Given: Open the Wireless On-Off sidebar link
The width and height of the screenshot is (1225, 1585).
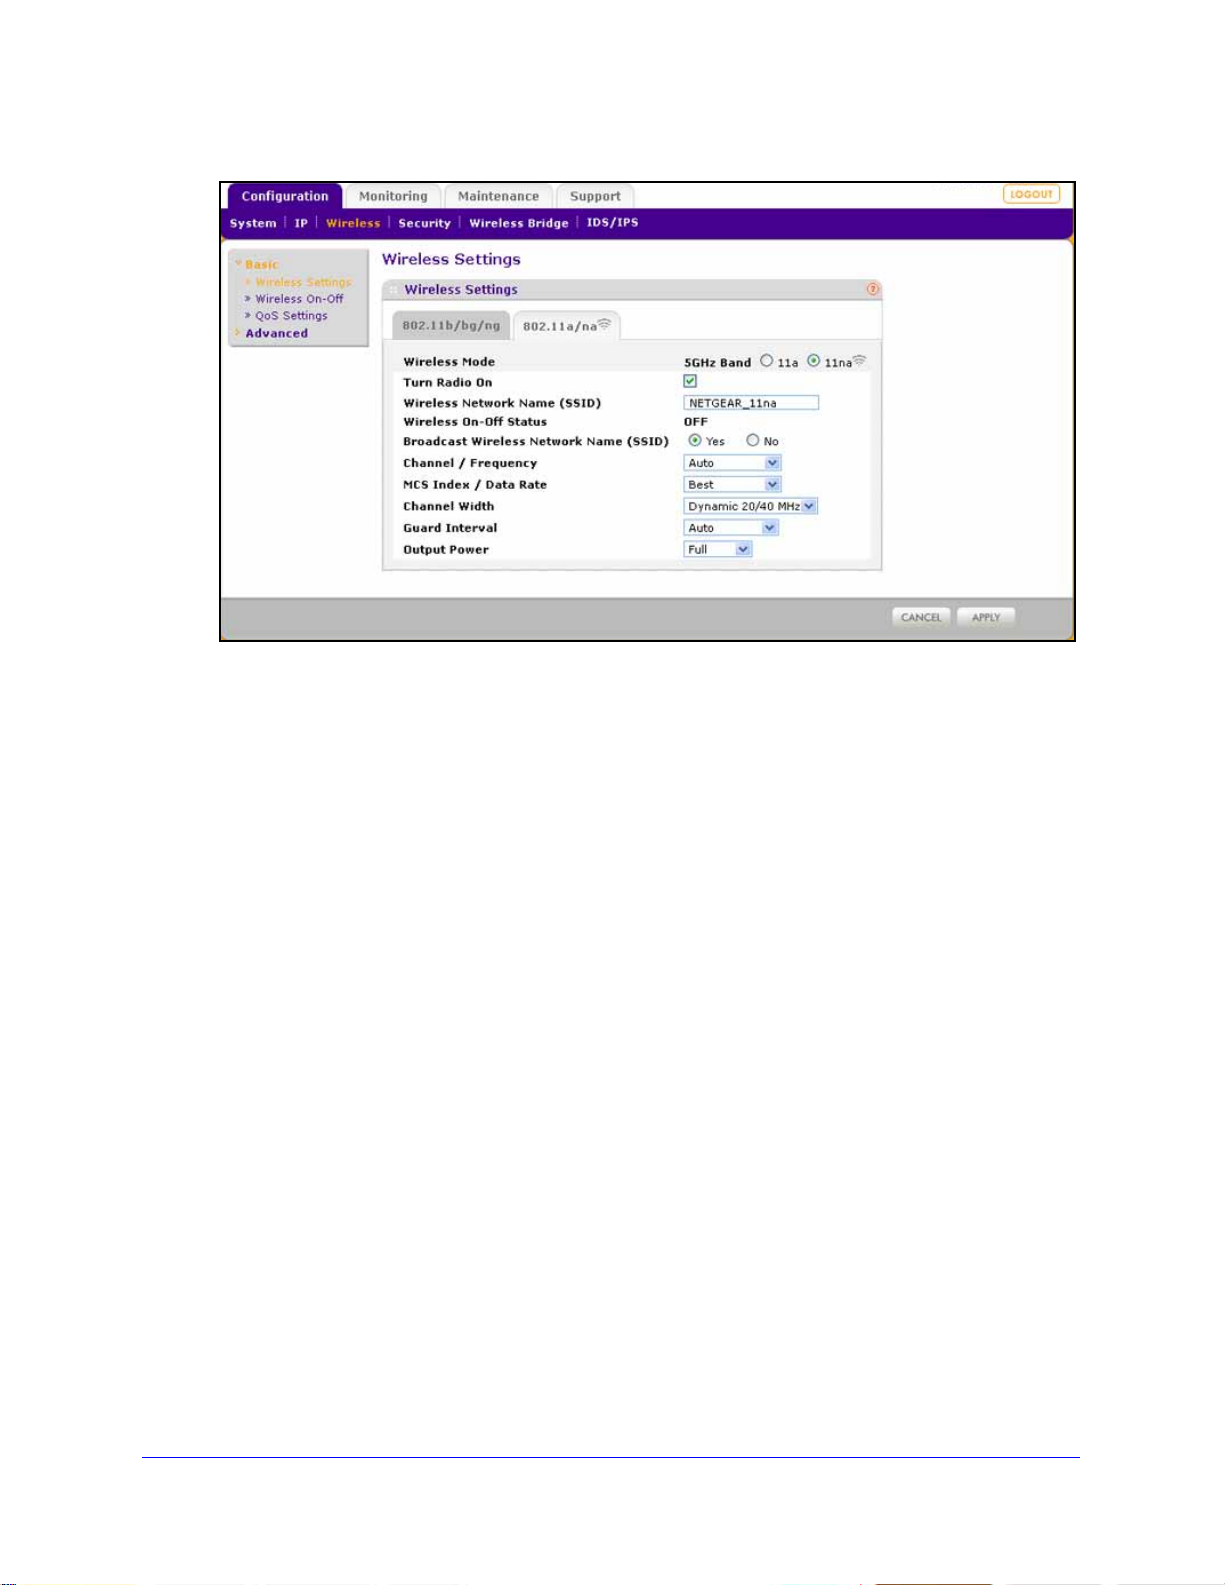Looking at the screenshot, I should [299, 299].
